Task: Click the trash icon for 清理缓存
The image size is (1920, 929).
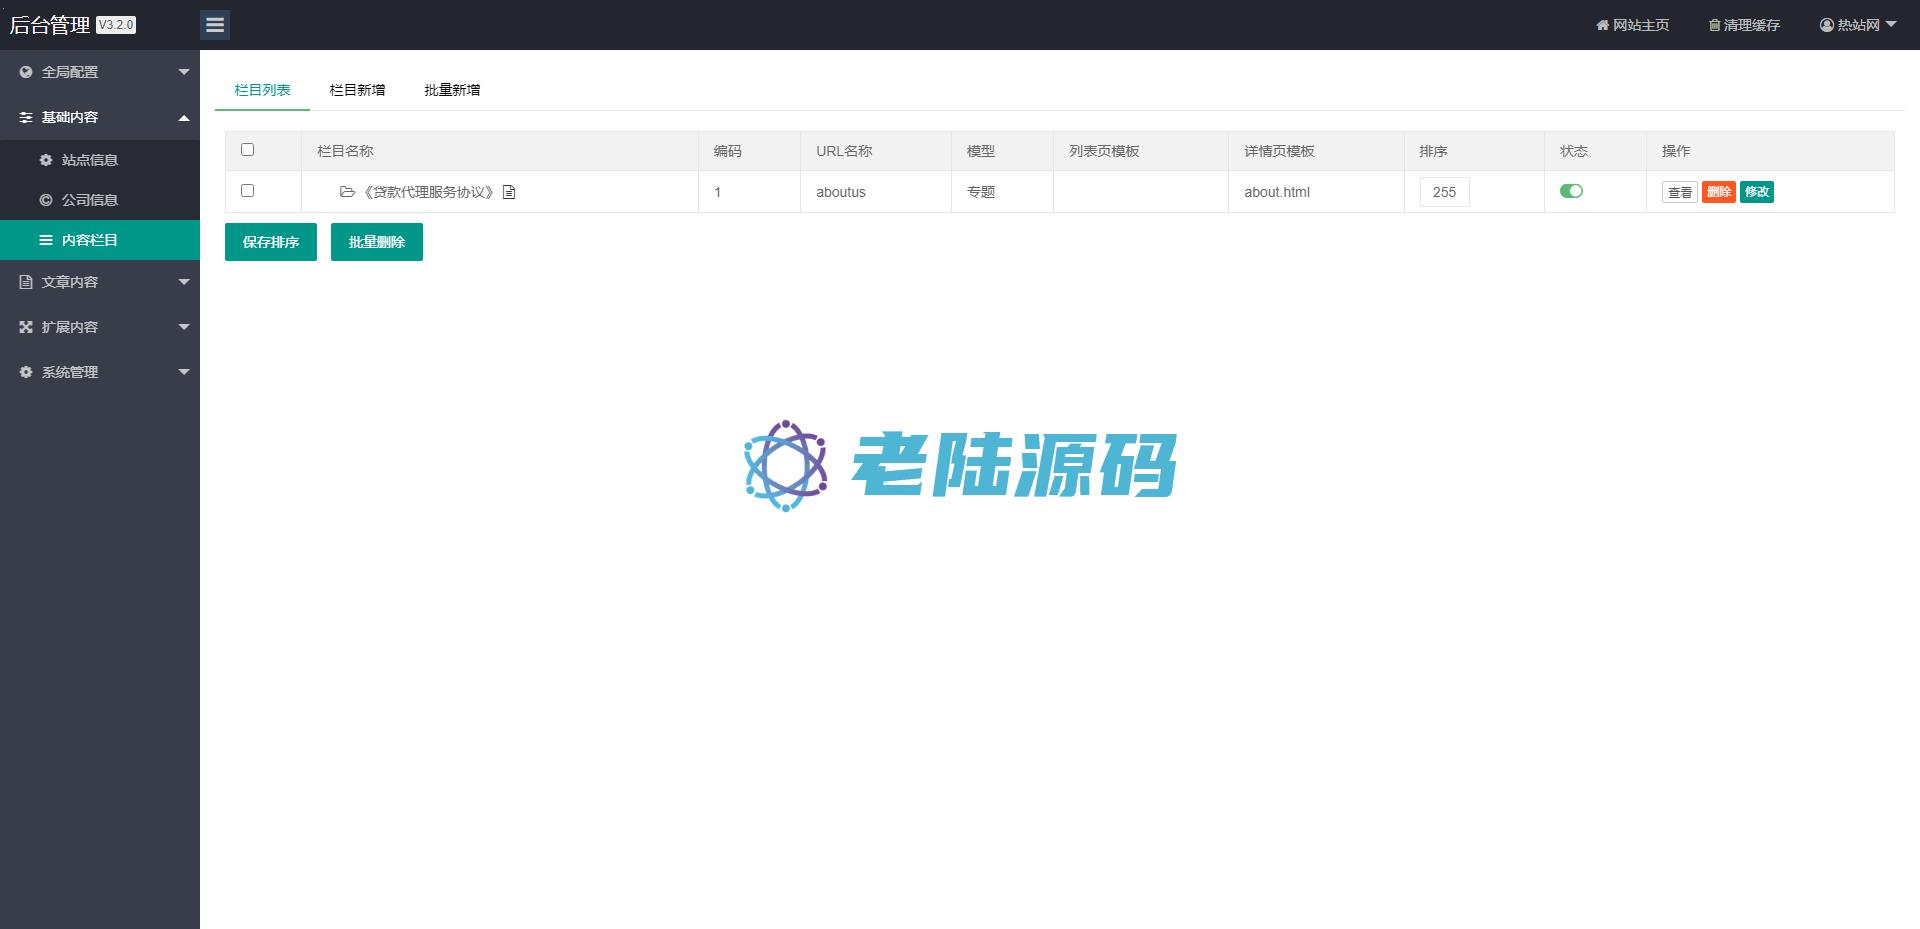Action: pos(1714,25)
